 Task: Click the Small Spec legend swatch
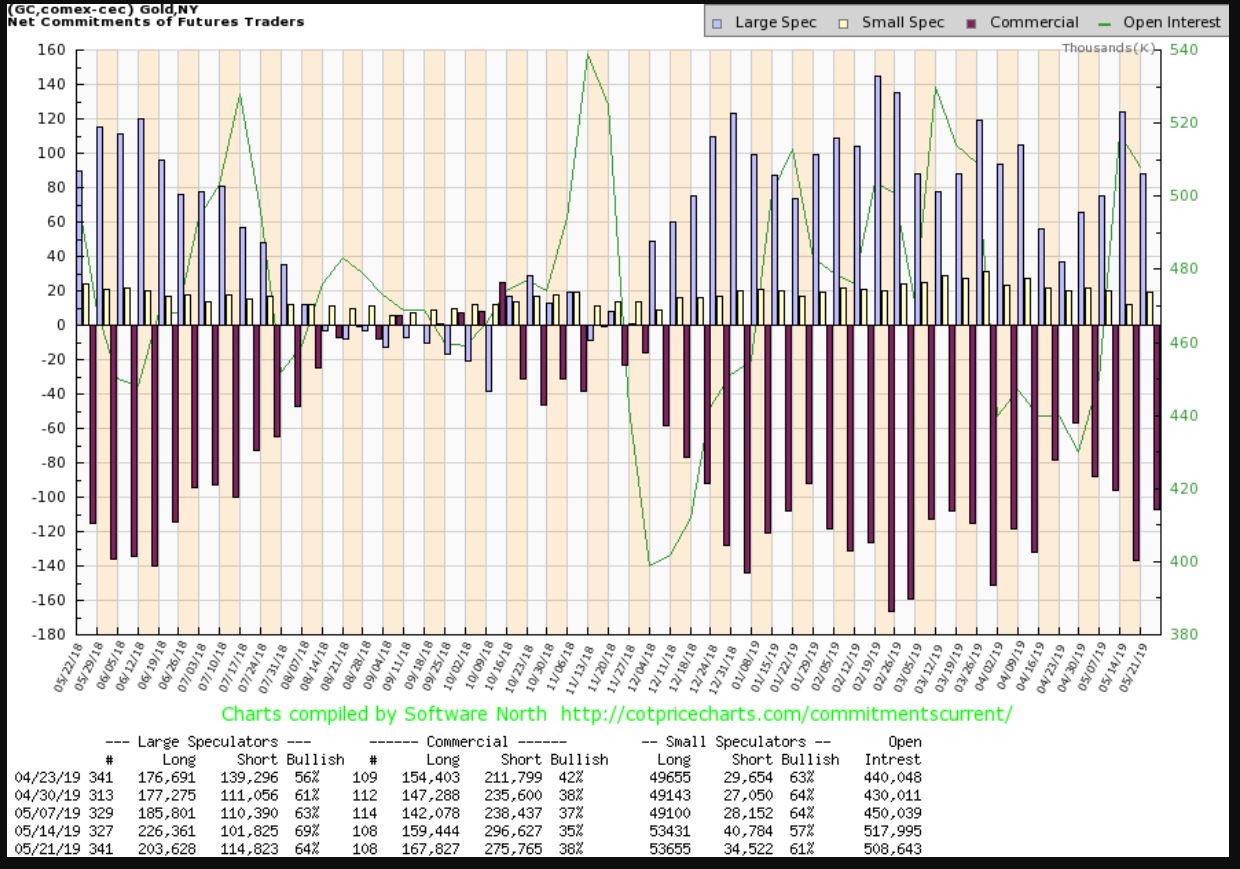(x=842, y=22)
